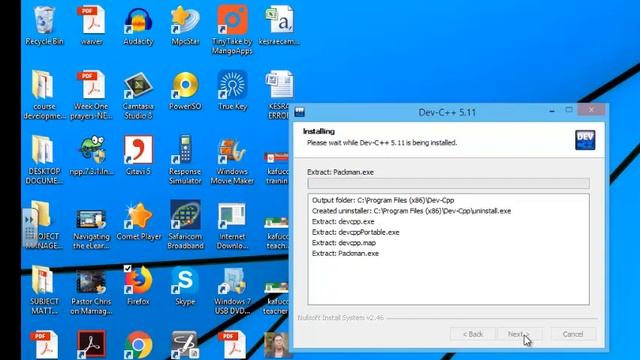640x360 pixels.
Task: Select Pastor Chris on Manag... video icon
Action: click(91, 291)
